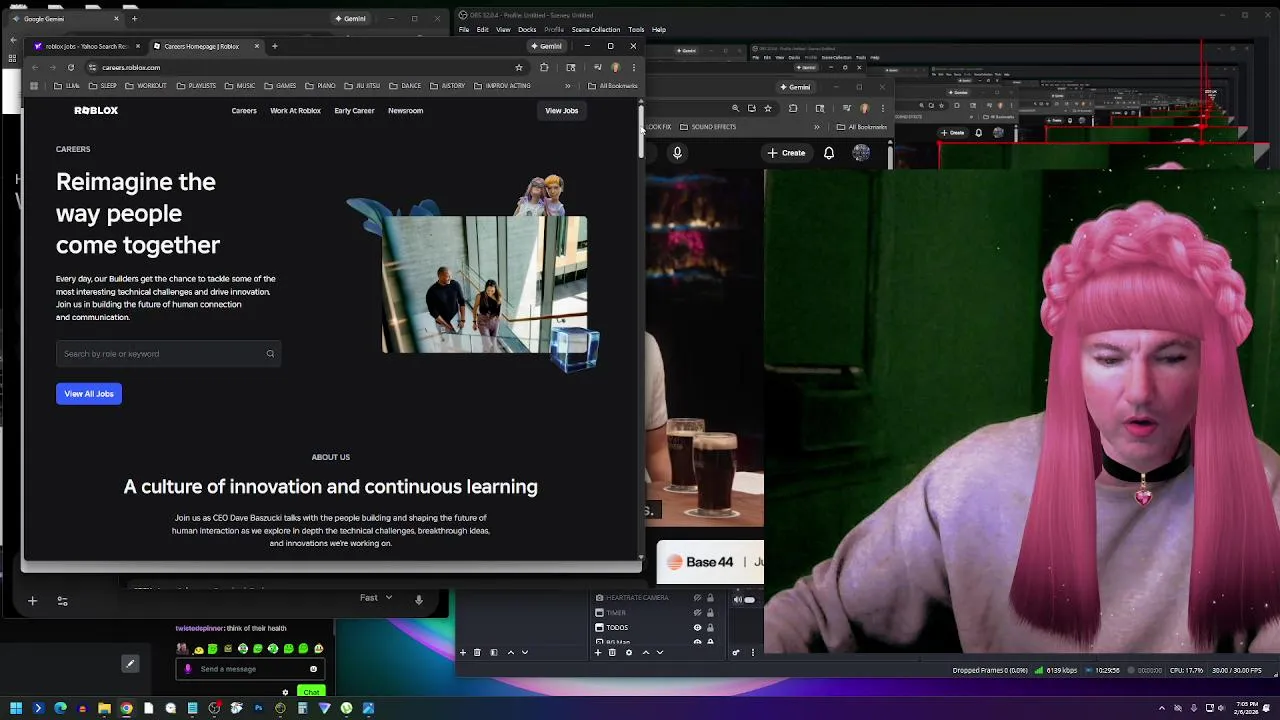Open the Windows Start button
1280x720 pixels.
[16, 708]
